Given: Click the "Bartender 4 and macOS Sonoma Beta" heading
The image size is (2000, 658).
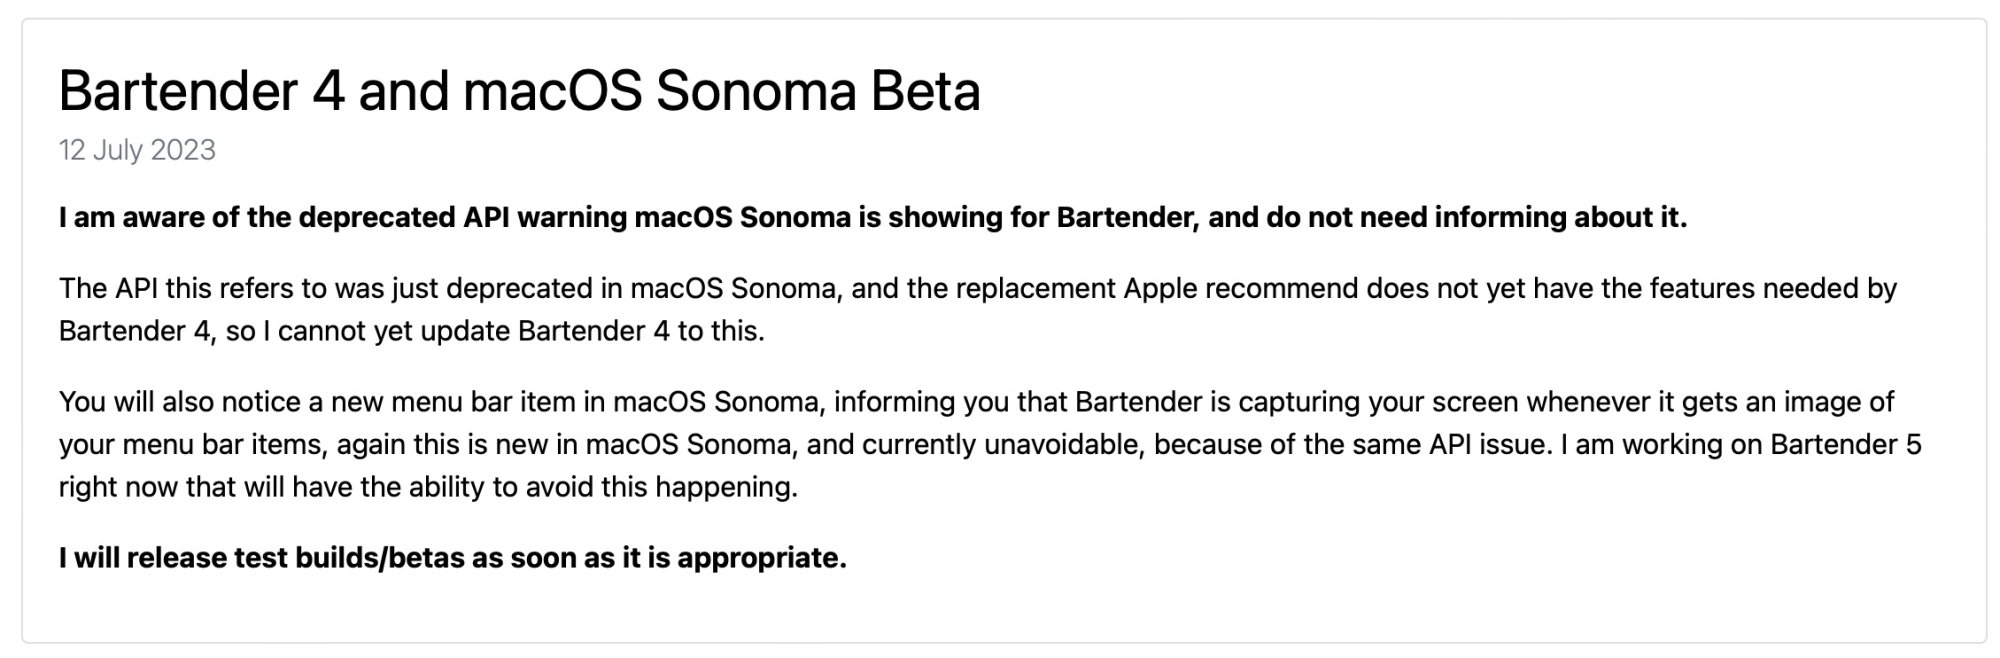Looking at the screenshot, I should pos(519,91).
